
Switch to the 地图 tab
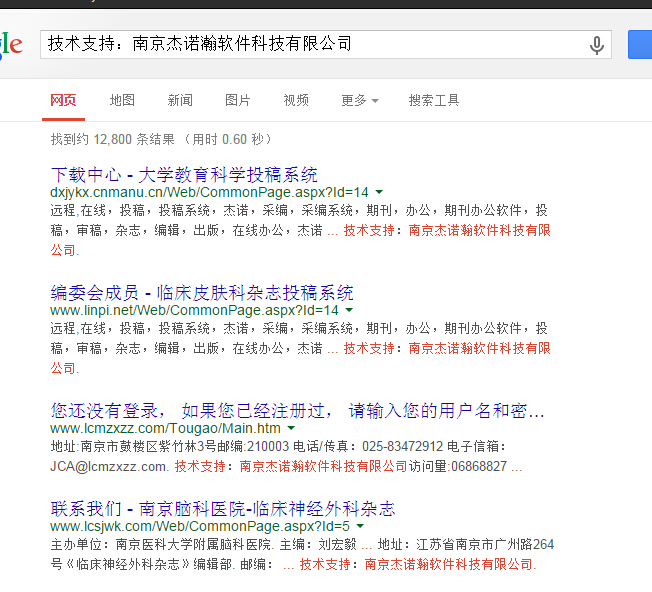pos(122,100)
